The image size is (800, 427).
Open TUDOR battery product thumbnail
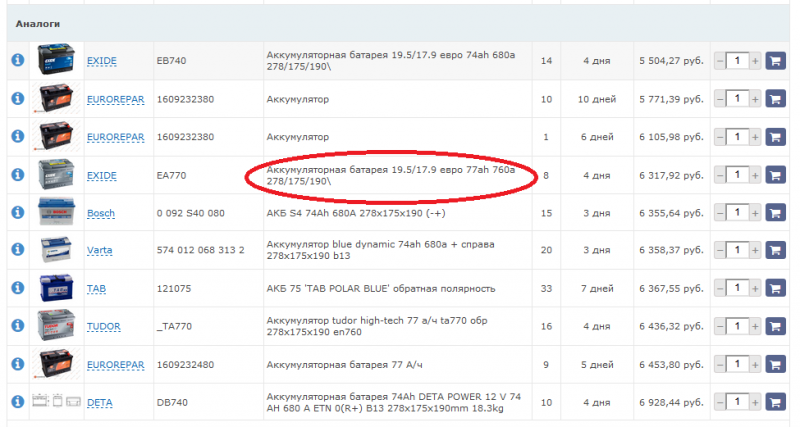click(x=56, y=325)
